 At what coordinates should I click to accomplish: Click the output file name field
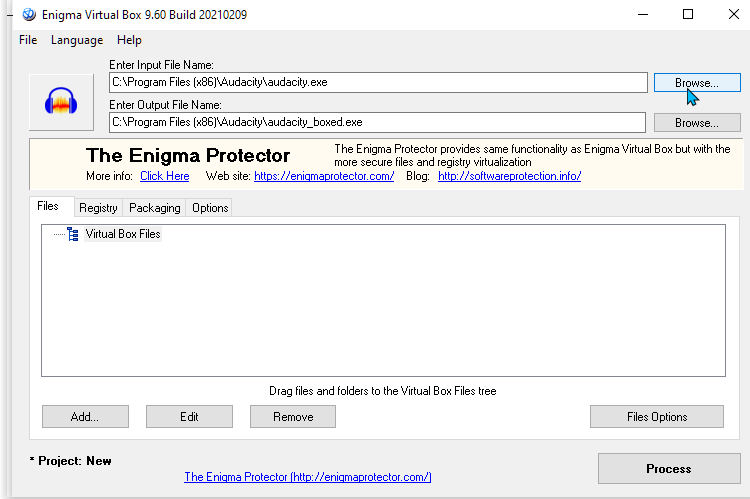(x=377, y=122)
